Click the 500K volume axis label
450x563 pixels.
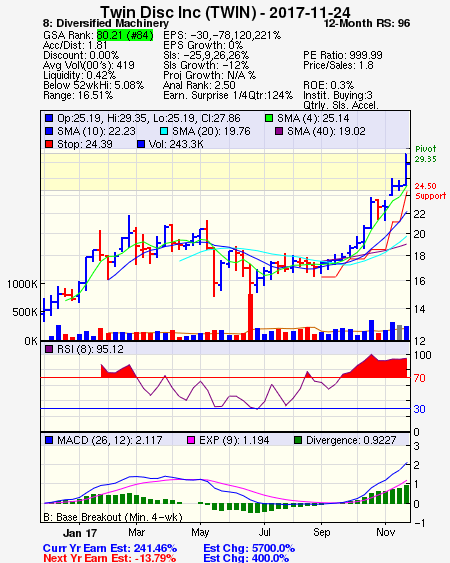point(25,312)
